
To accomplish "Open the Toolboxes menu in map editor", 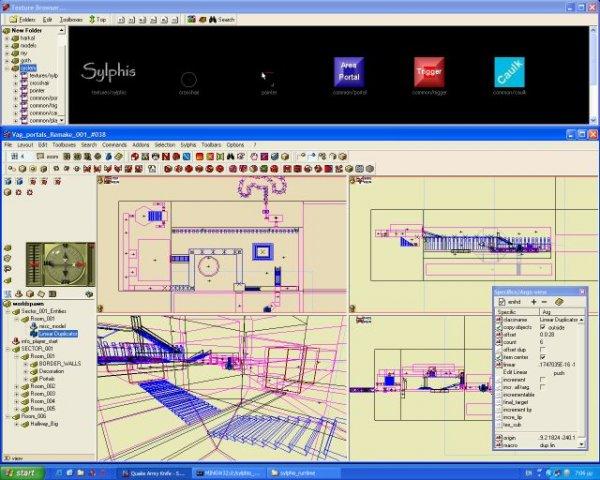I will 64,145.
